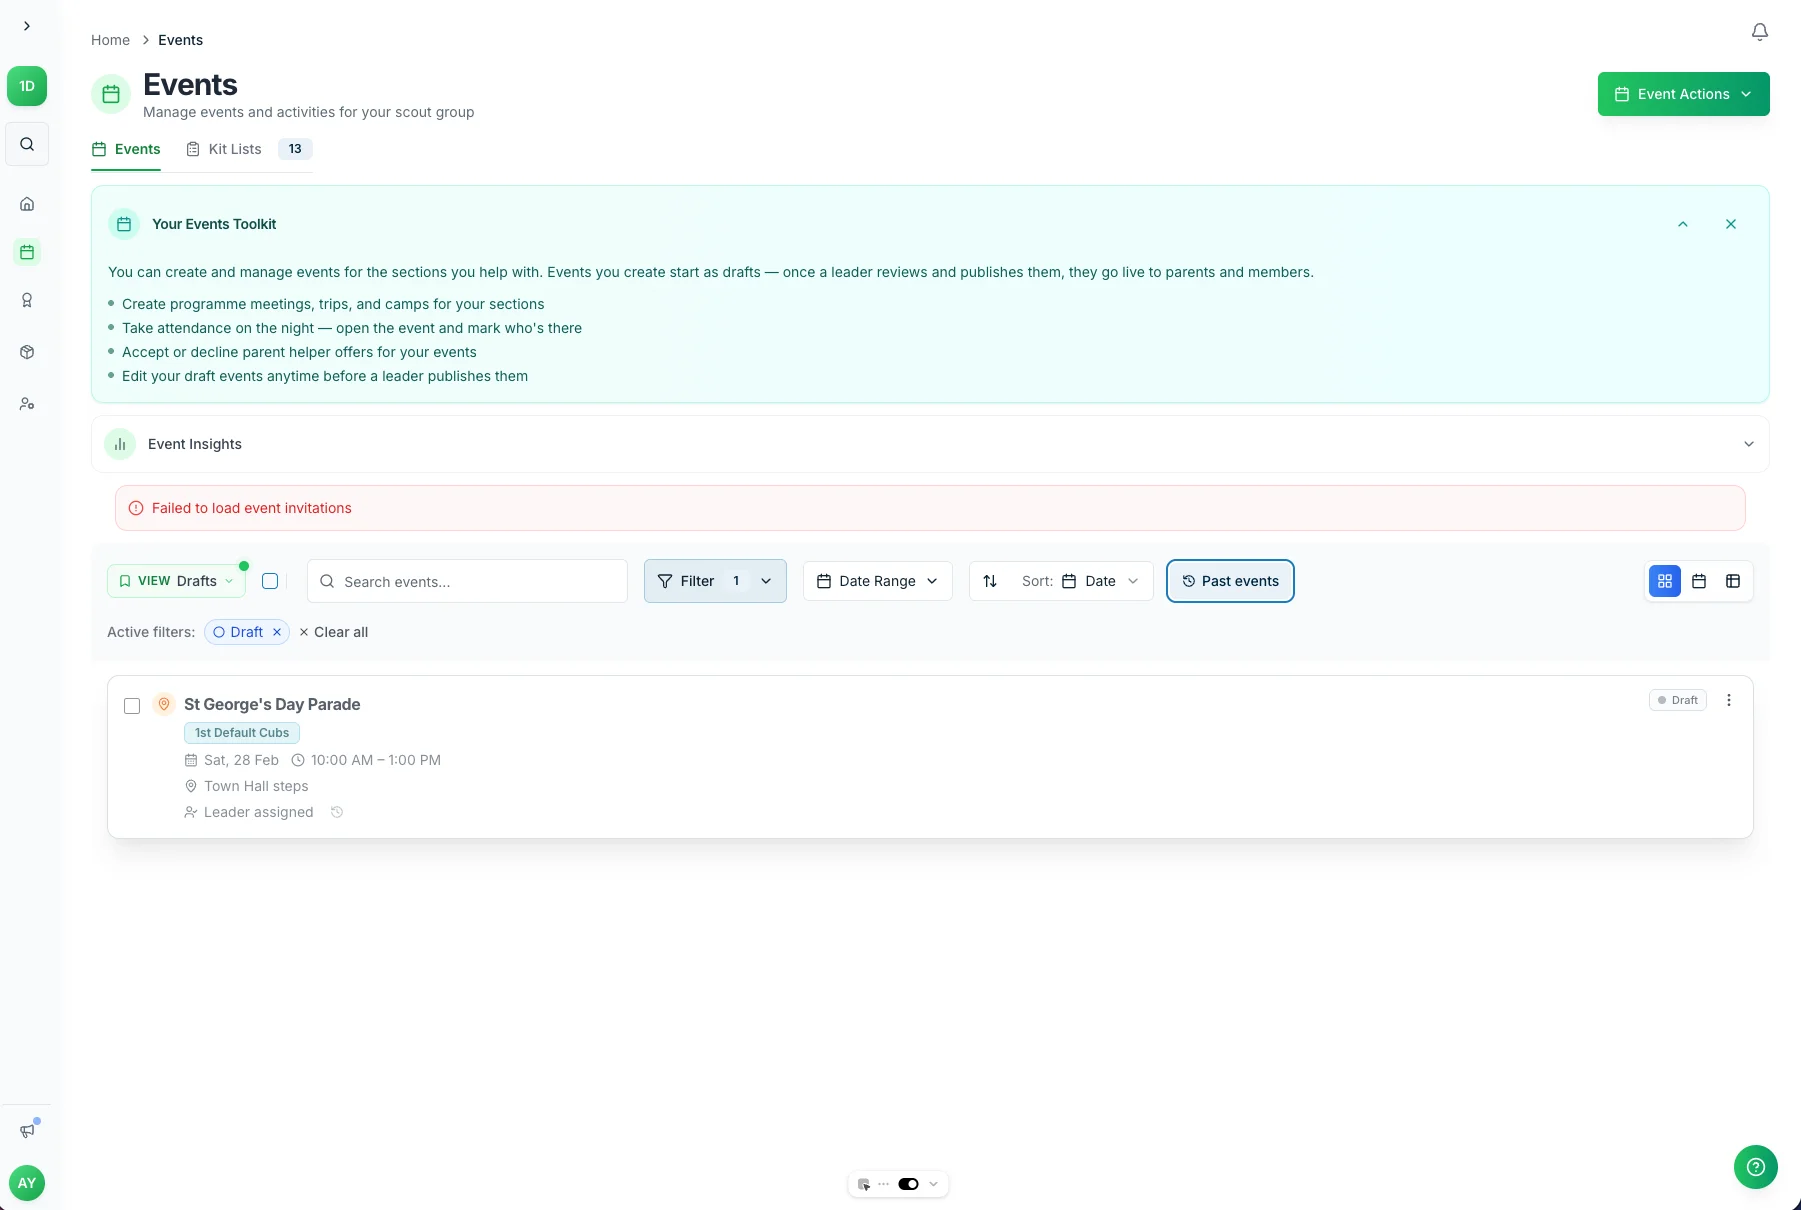Open the sidebar box equipment icon

27,352
